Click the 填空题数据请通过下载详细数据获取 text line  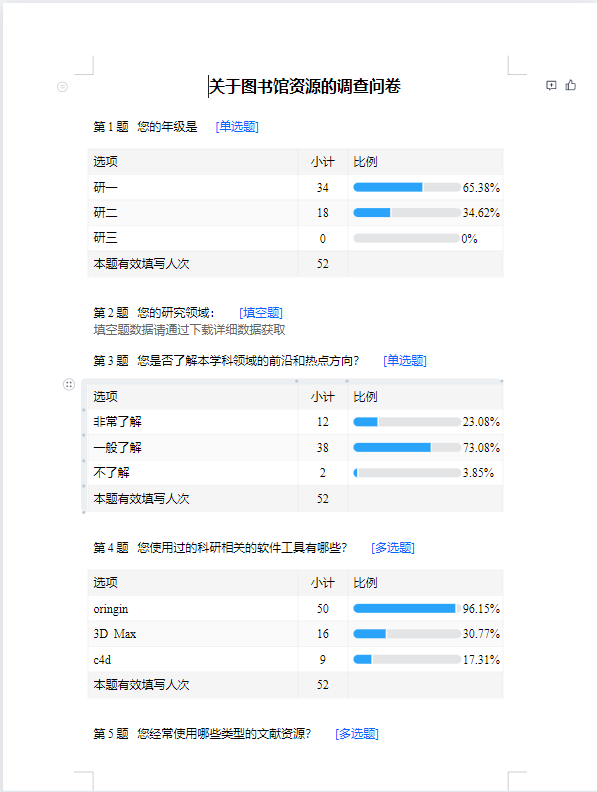pyautogui.click(x=189, y=330)
